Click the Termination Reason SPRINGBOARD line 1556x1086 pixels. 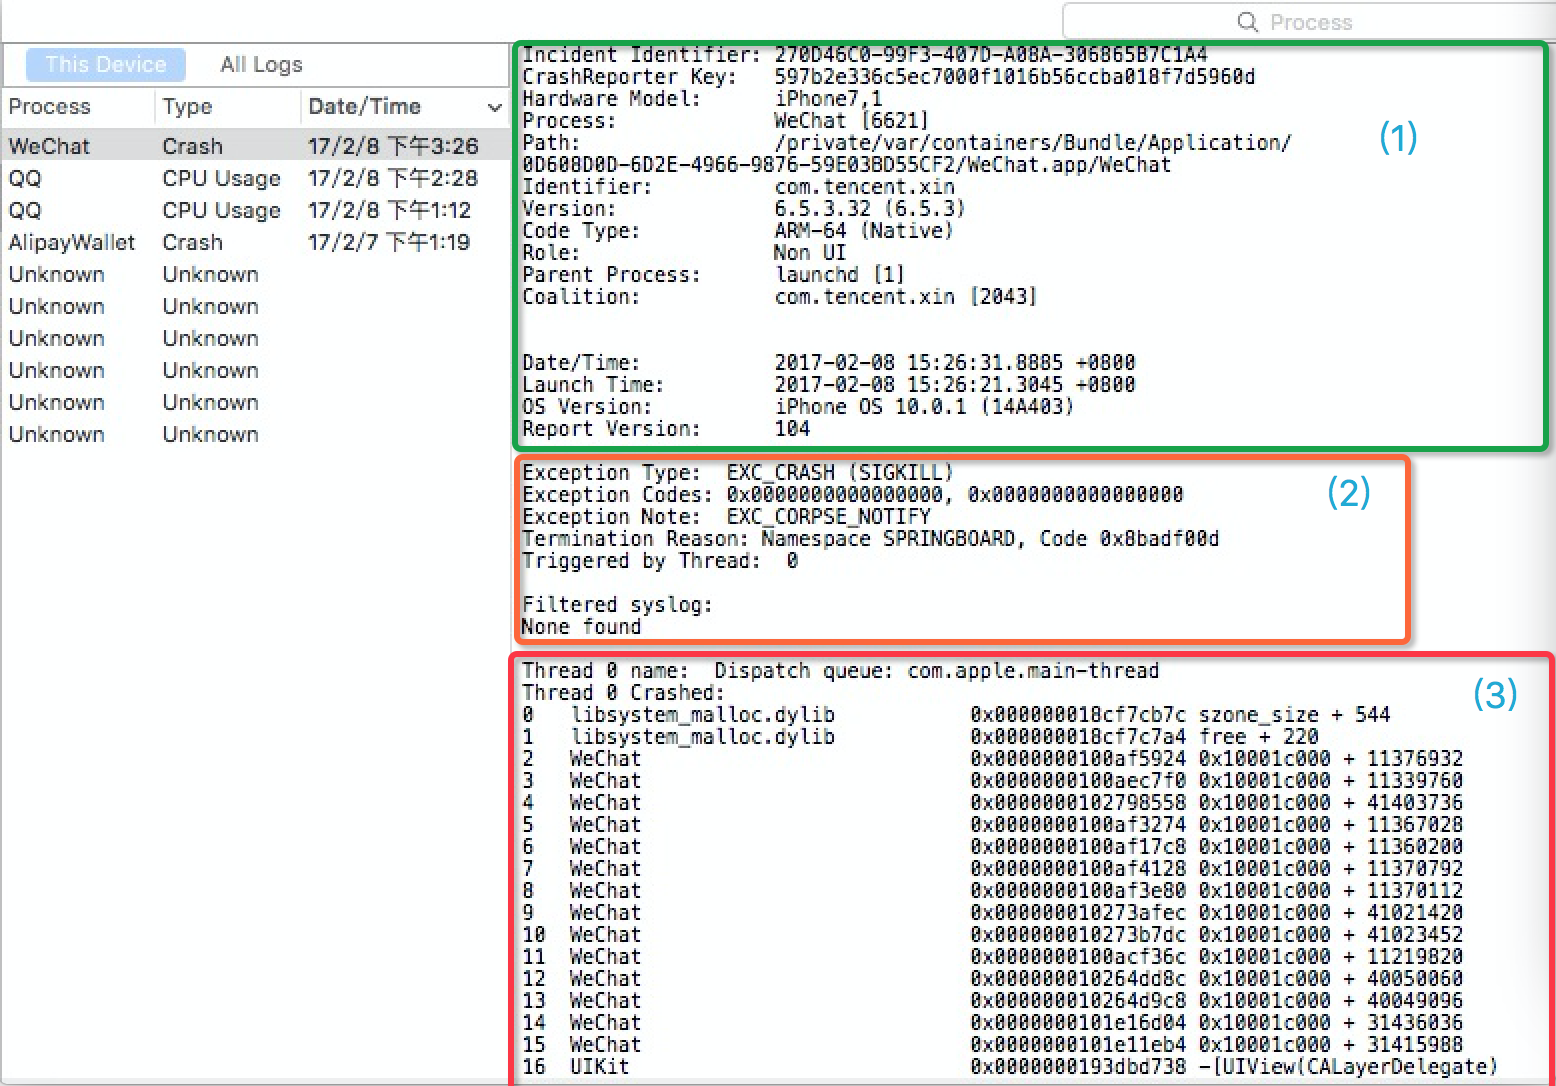[x=871, y=539]
